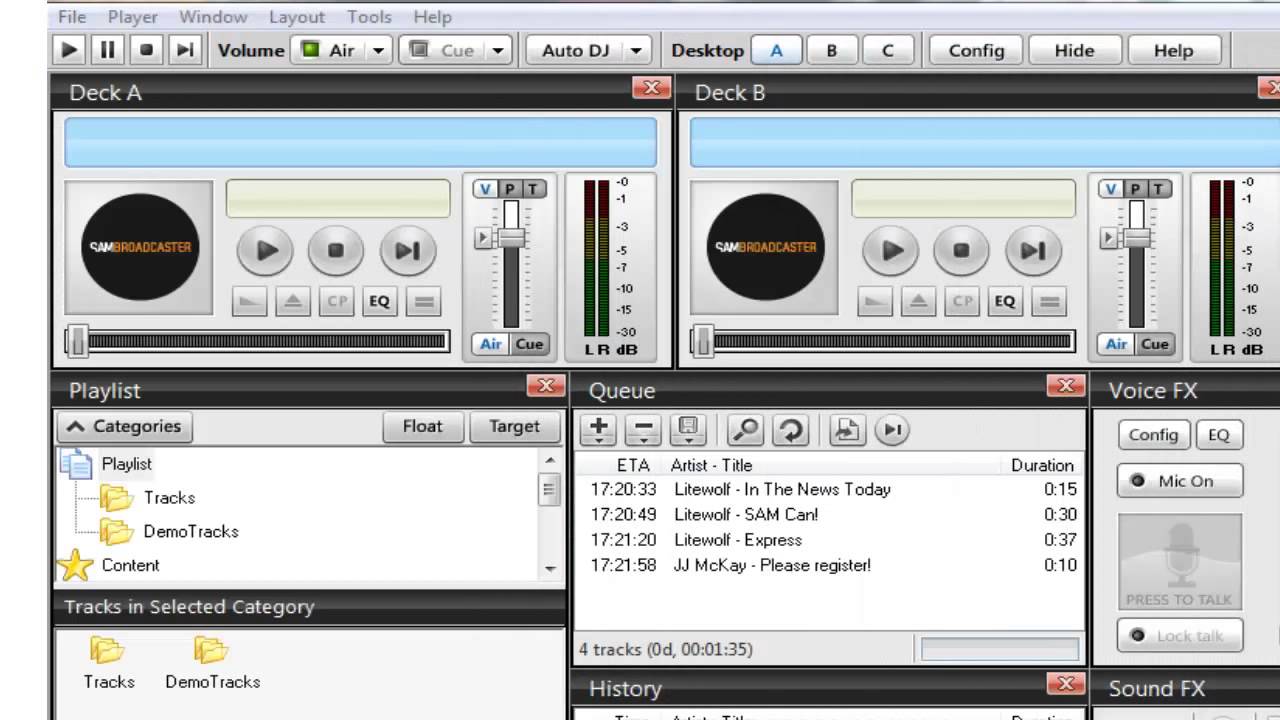1280x720 pixels.
Task: Open the Queue add (+) dropdown
Action: (598, 430)
